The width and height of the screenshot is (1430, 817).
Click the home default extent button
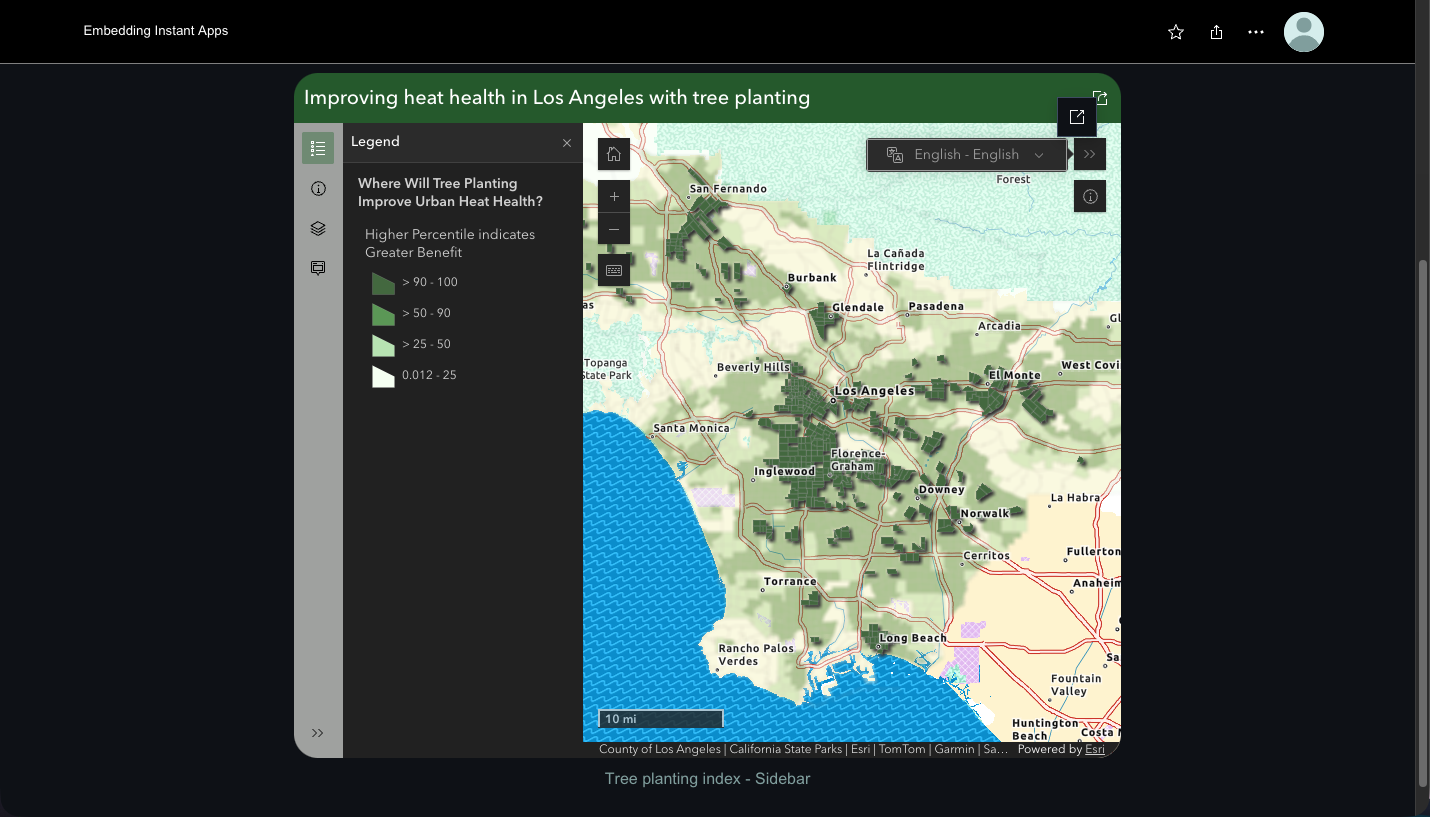[613, 153]
